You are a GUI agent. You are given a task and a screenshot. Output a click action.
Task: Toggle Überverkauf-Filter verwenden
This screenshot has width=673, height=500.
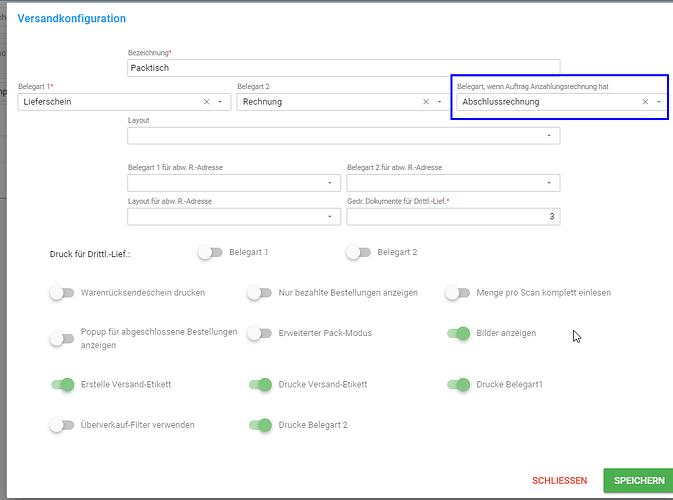[62, 425]
